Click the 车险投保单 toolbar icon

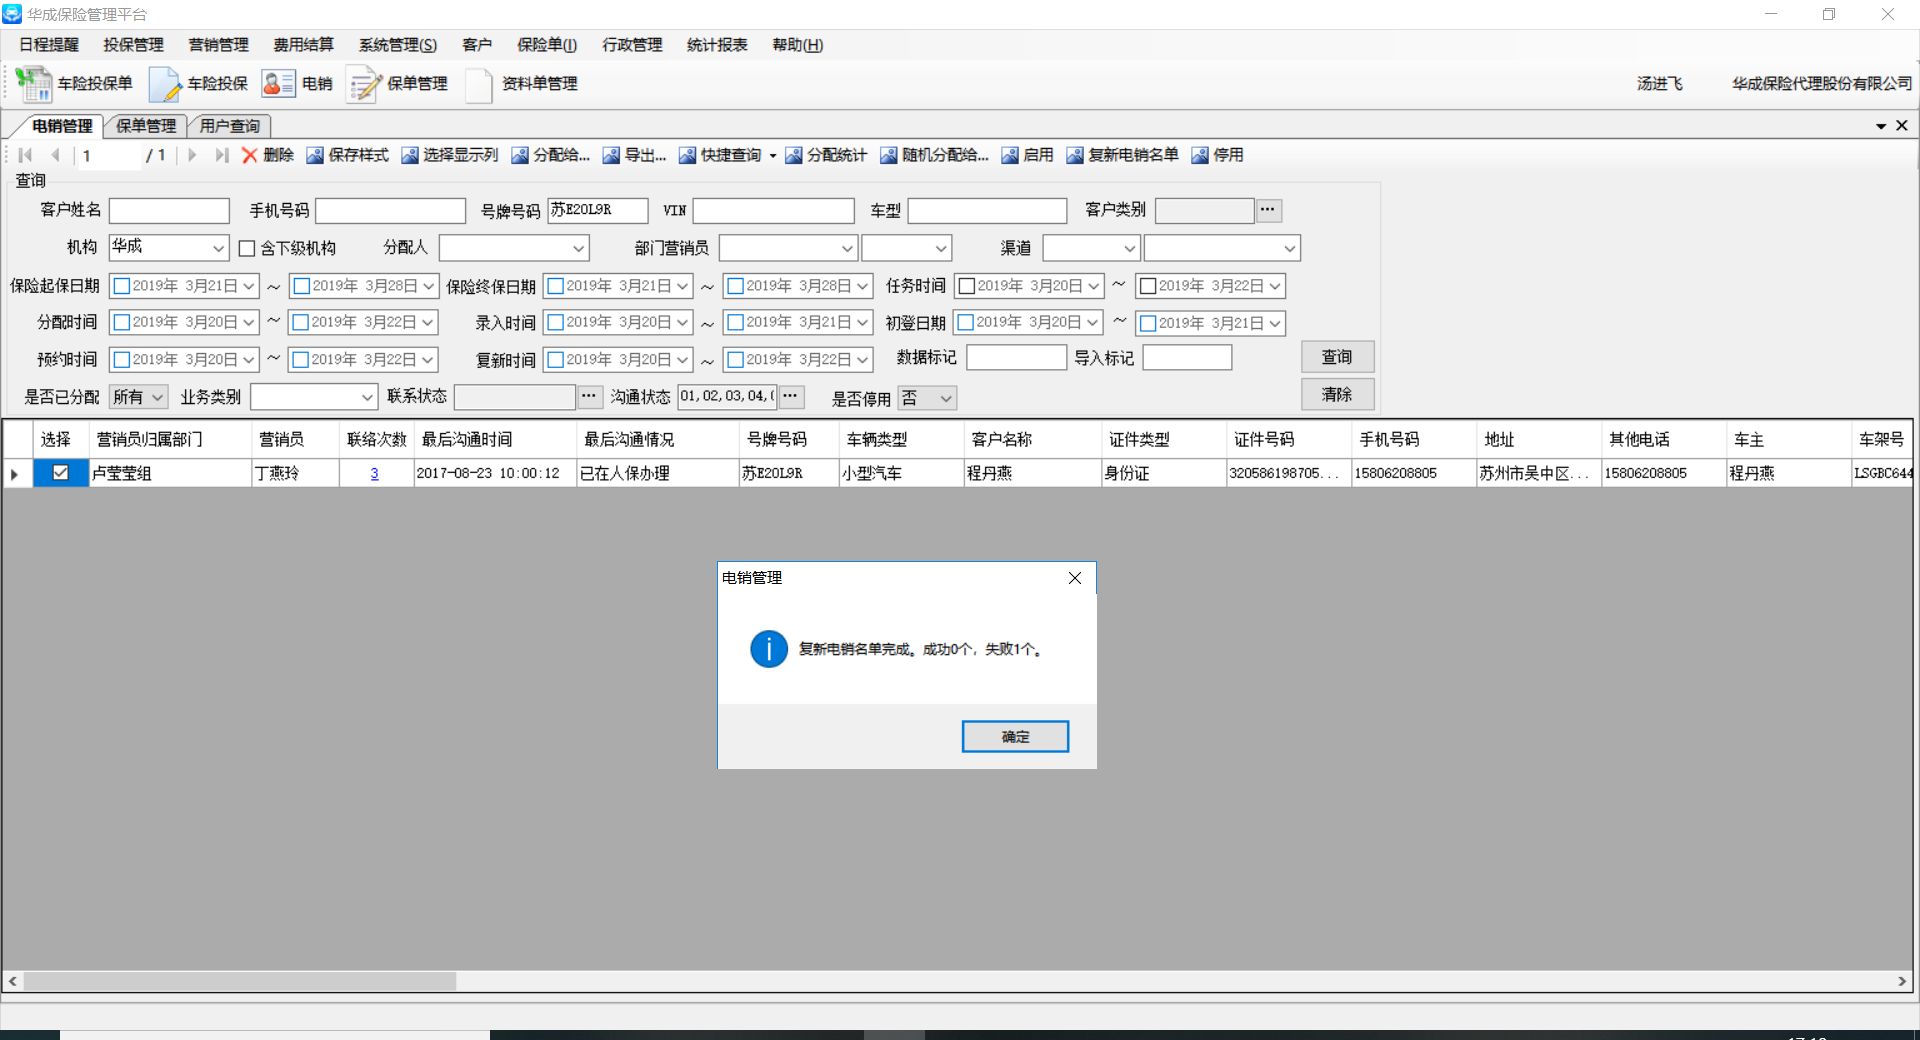tap(35, 84)
